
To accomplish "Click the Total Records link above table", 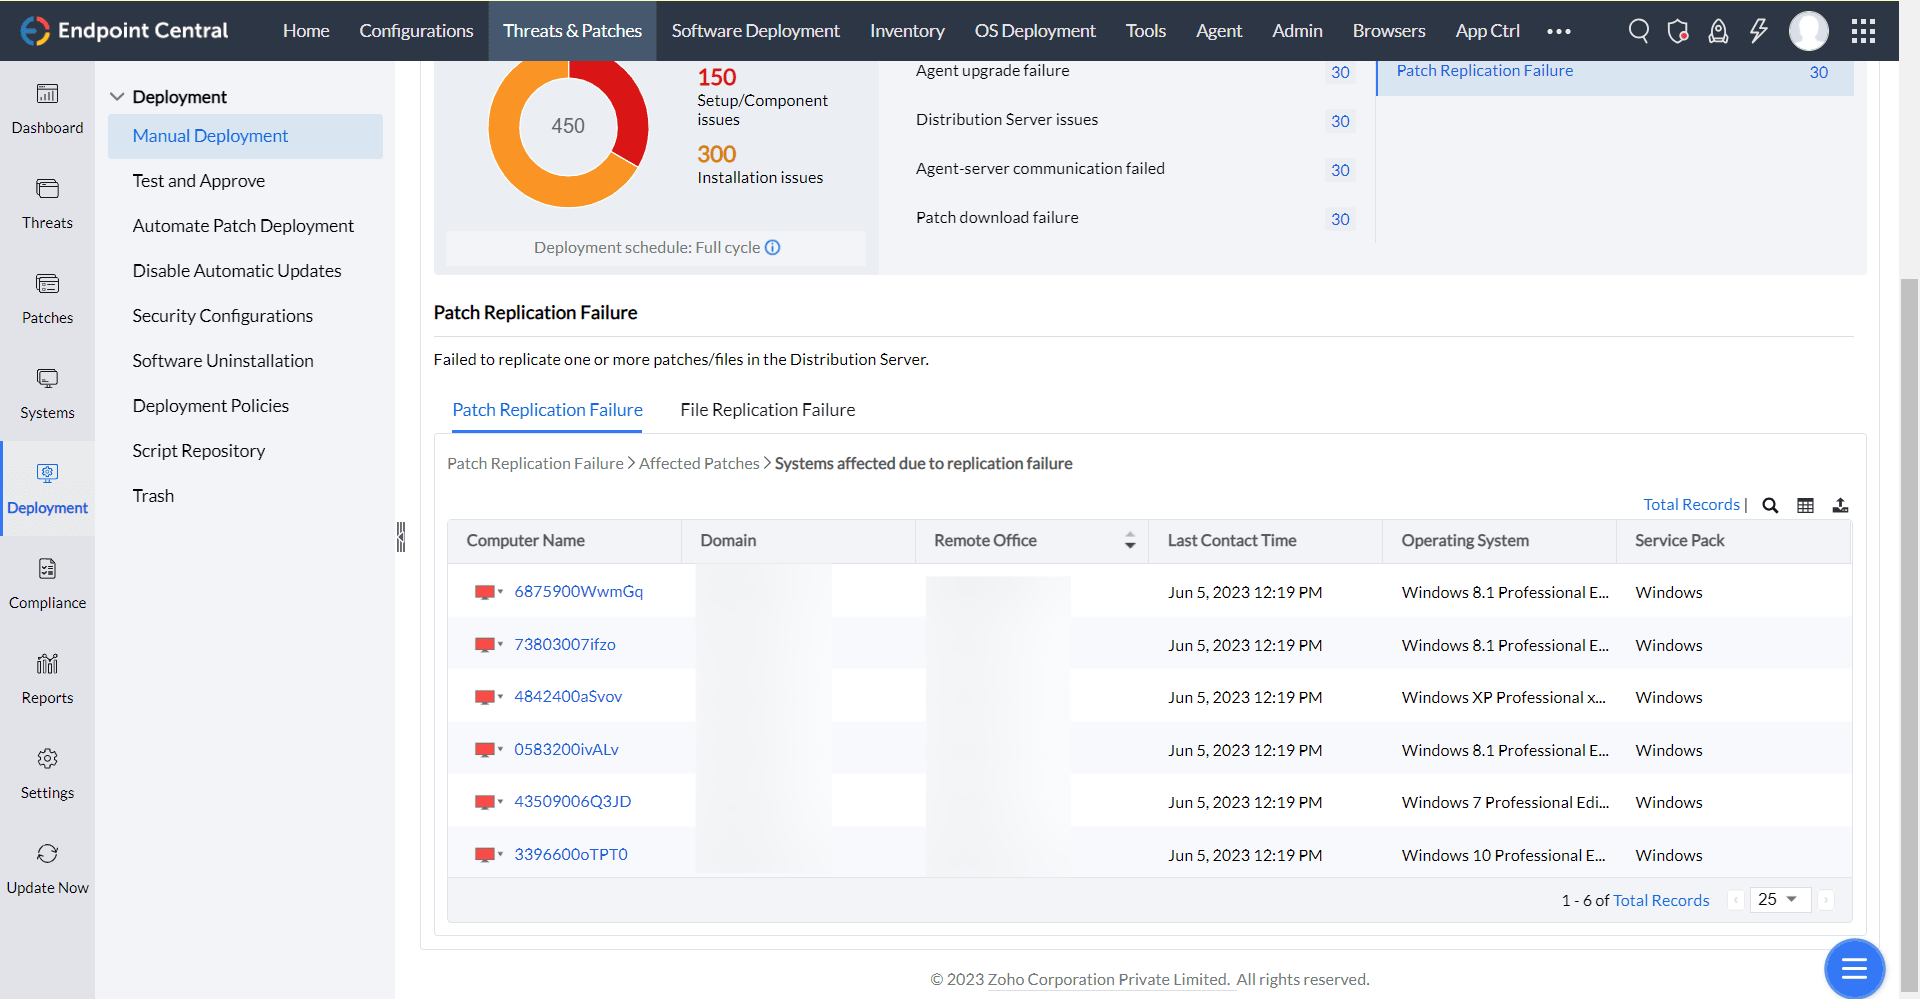I will click(x=1691, y=505).
